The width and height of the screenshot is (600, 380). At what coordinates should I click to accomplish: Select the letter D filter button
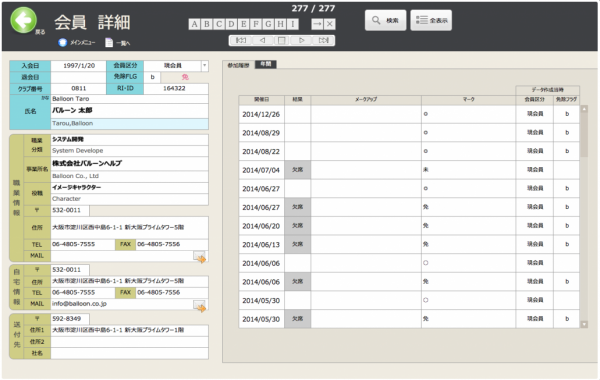(231, 24)
